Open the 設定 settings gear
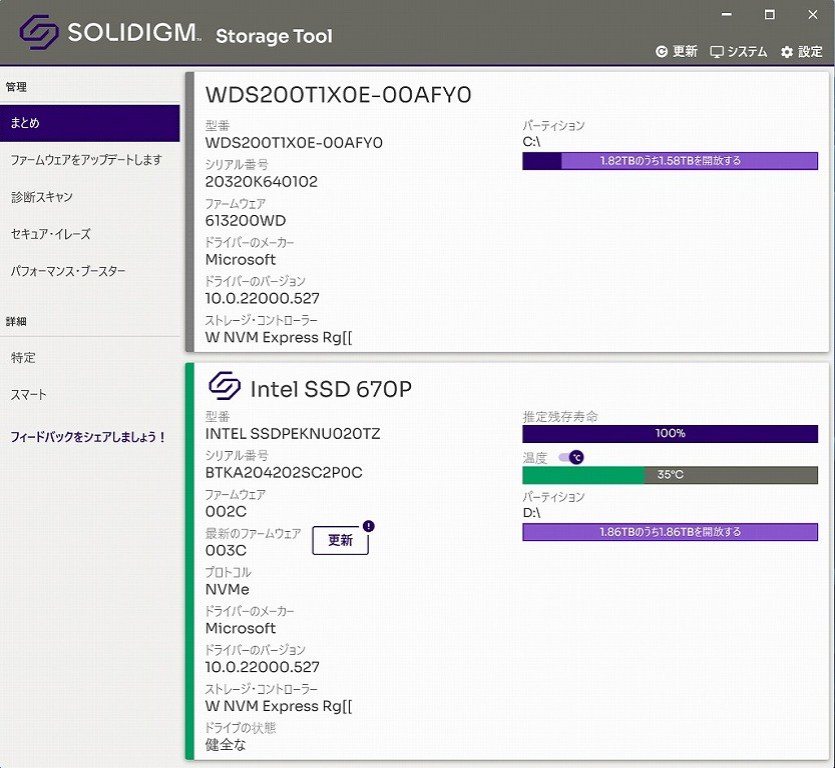This screenshot has width=835, height=768. pyautogui.click(x=801, y=51)
